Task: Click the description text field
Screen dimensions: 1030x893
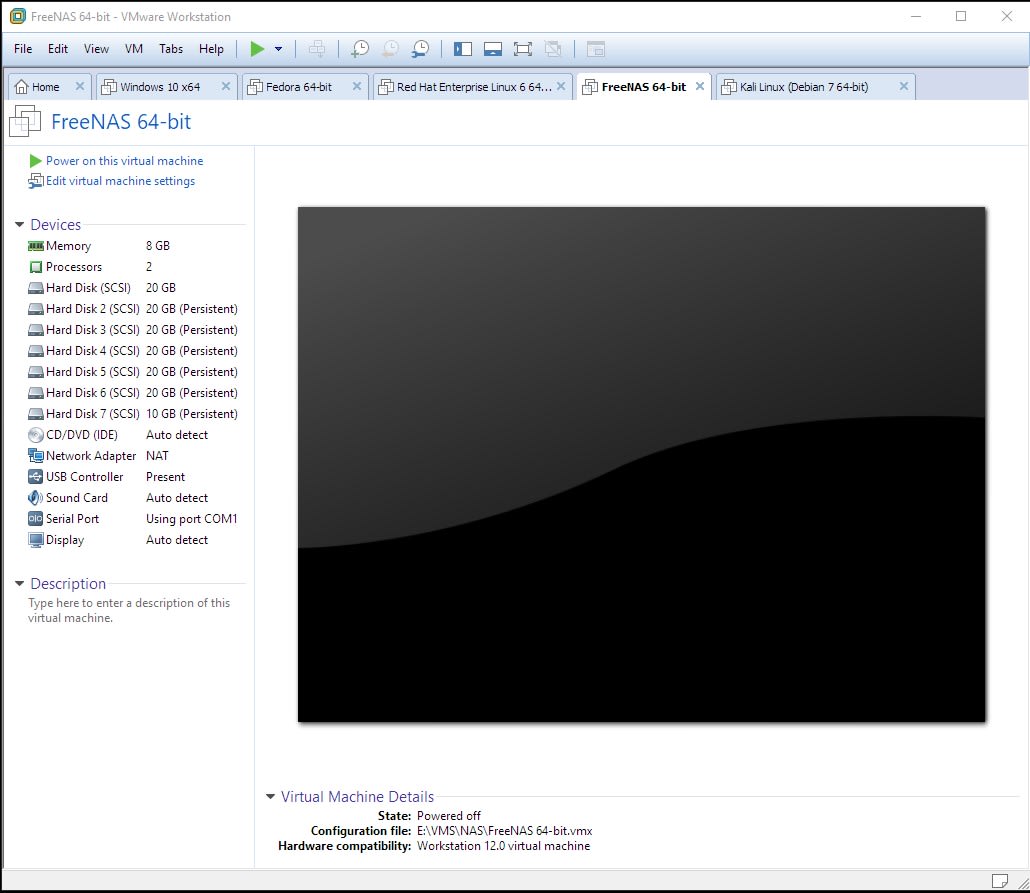Action: pyautogui.click(x=123, y=610)
